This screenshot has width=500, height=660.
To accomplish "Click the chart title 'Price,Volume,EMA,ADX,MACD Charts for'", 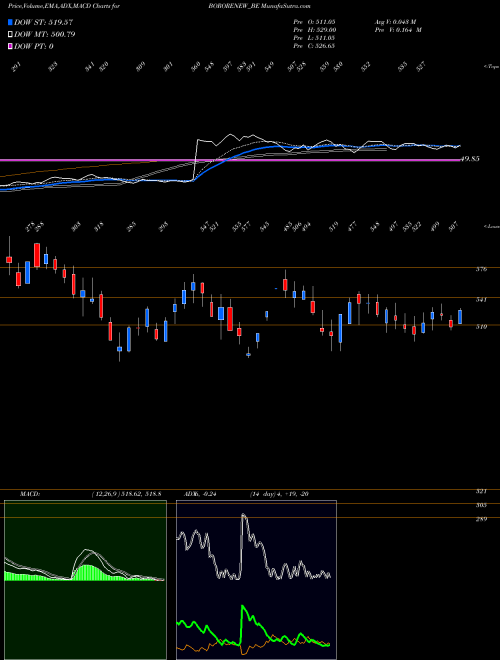I will pos(64,7).
